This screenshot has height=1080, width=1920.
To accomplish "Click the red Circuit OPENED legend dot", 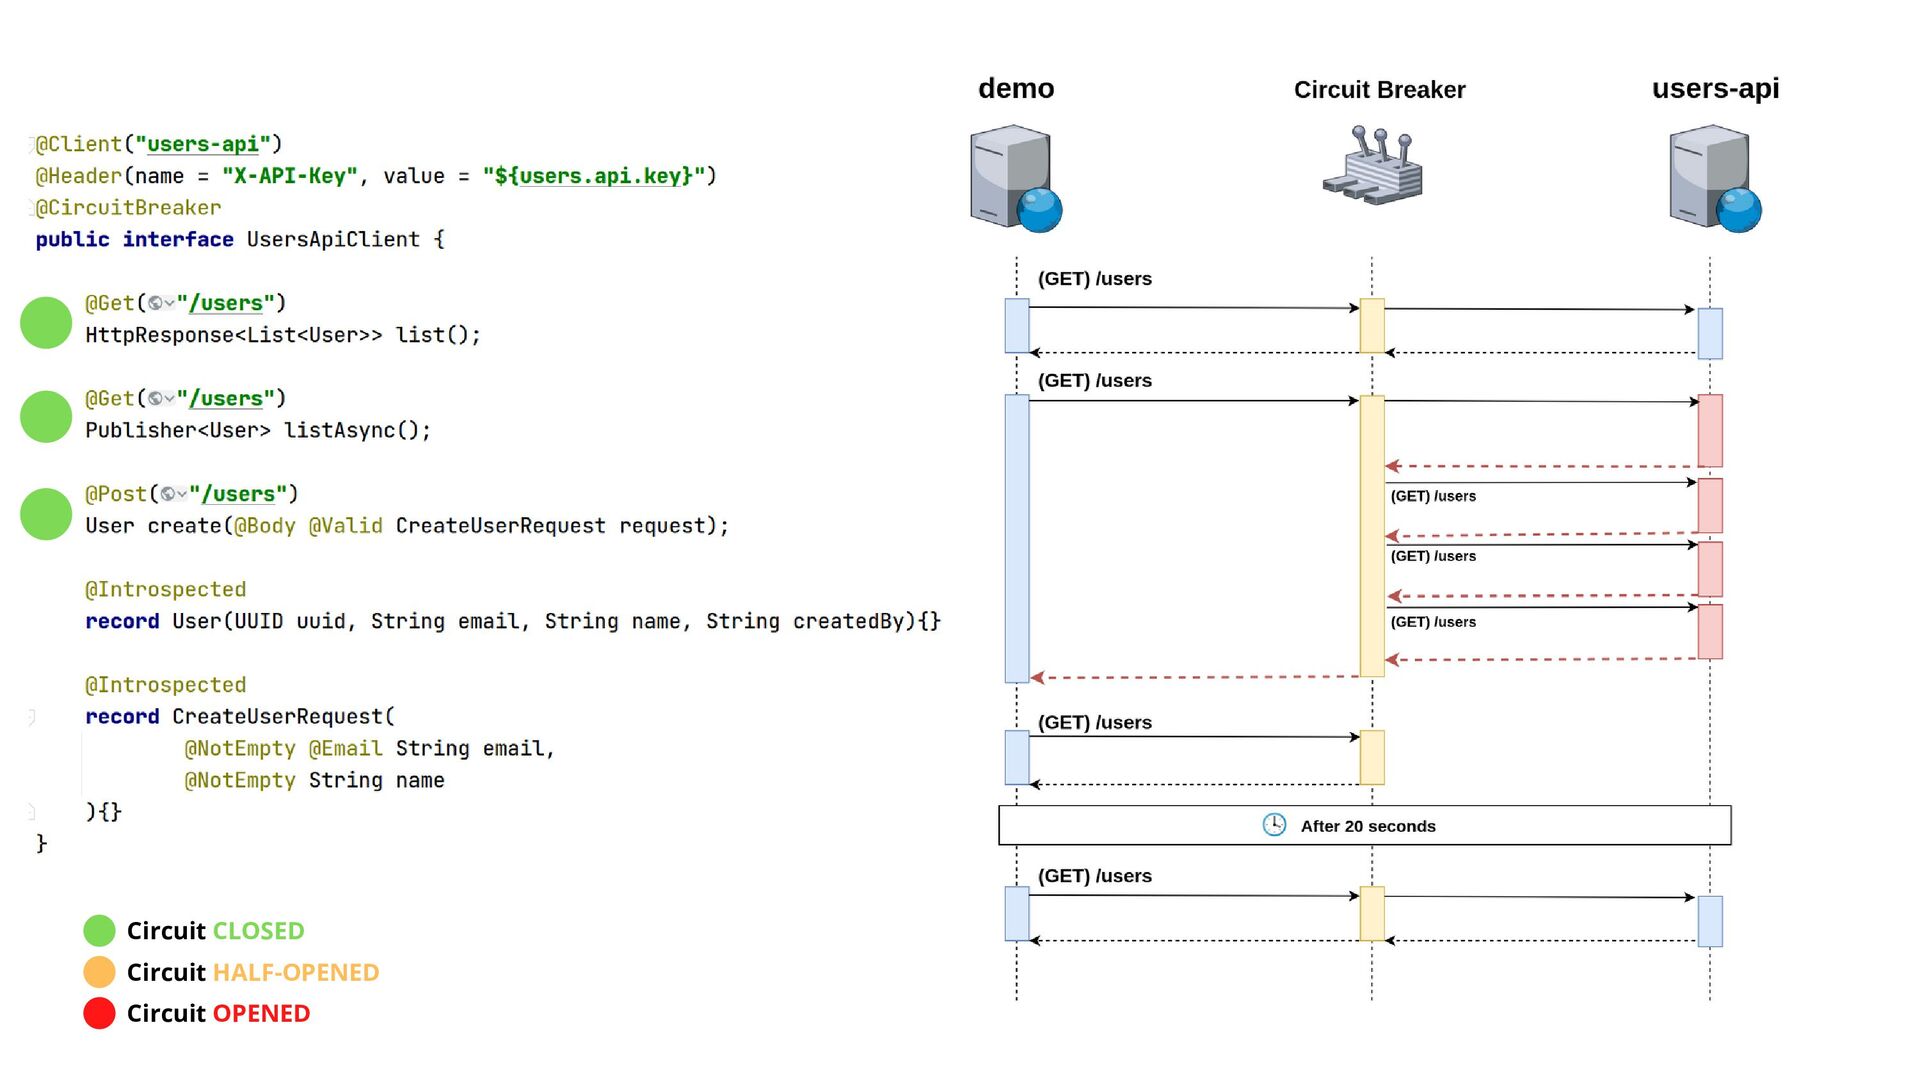I will (x=99, y=1013).
